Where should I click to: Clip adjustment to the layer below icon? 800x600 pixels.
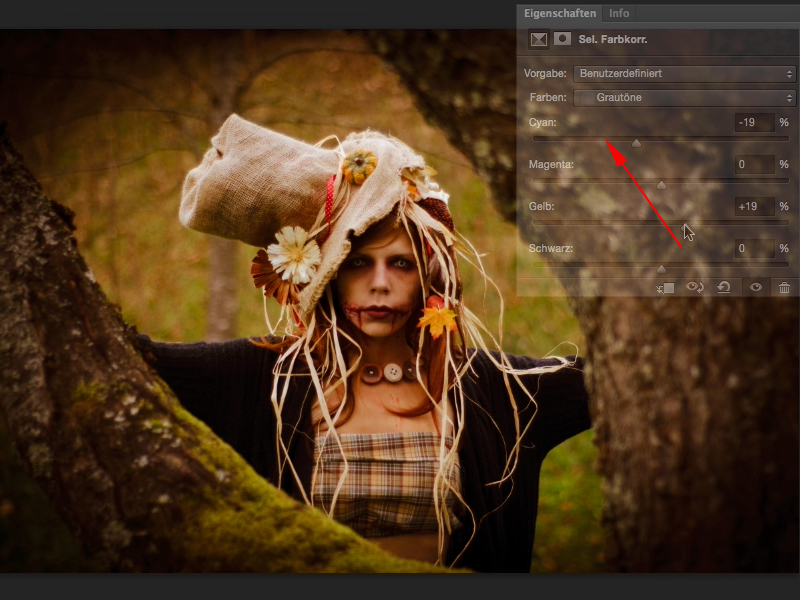click(665, 288)
